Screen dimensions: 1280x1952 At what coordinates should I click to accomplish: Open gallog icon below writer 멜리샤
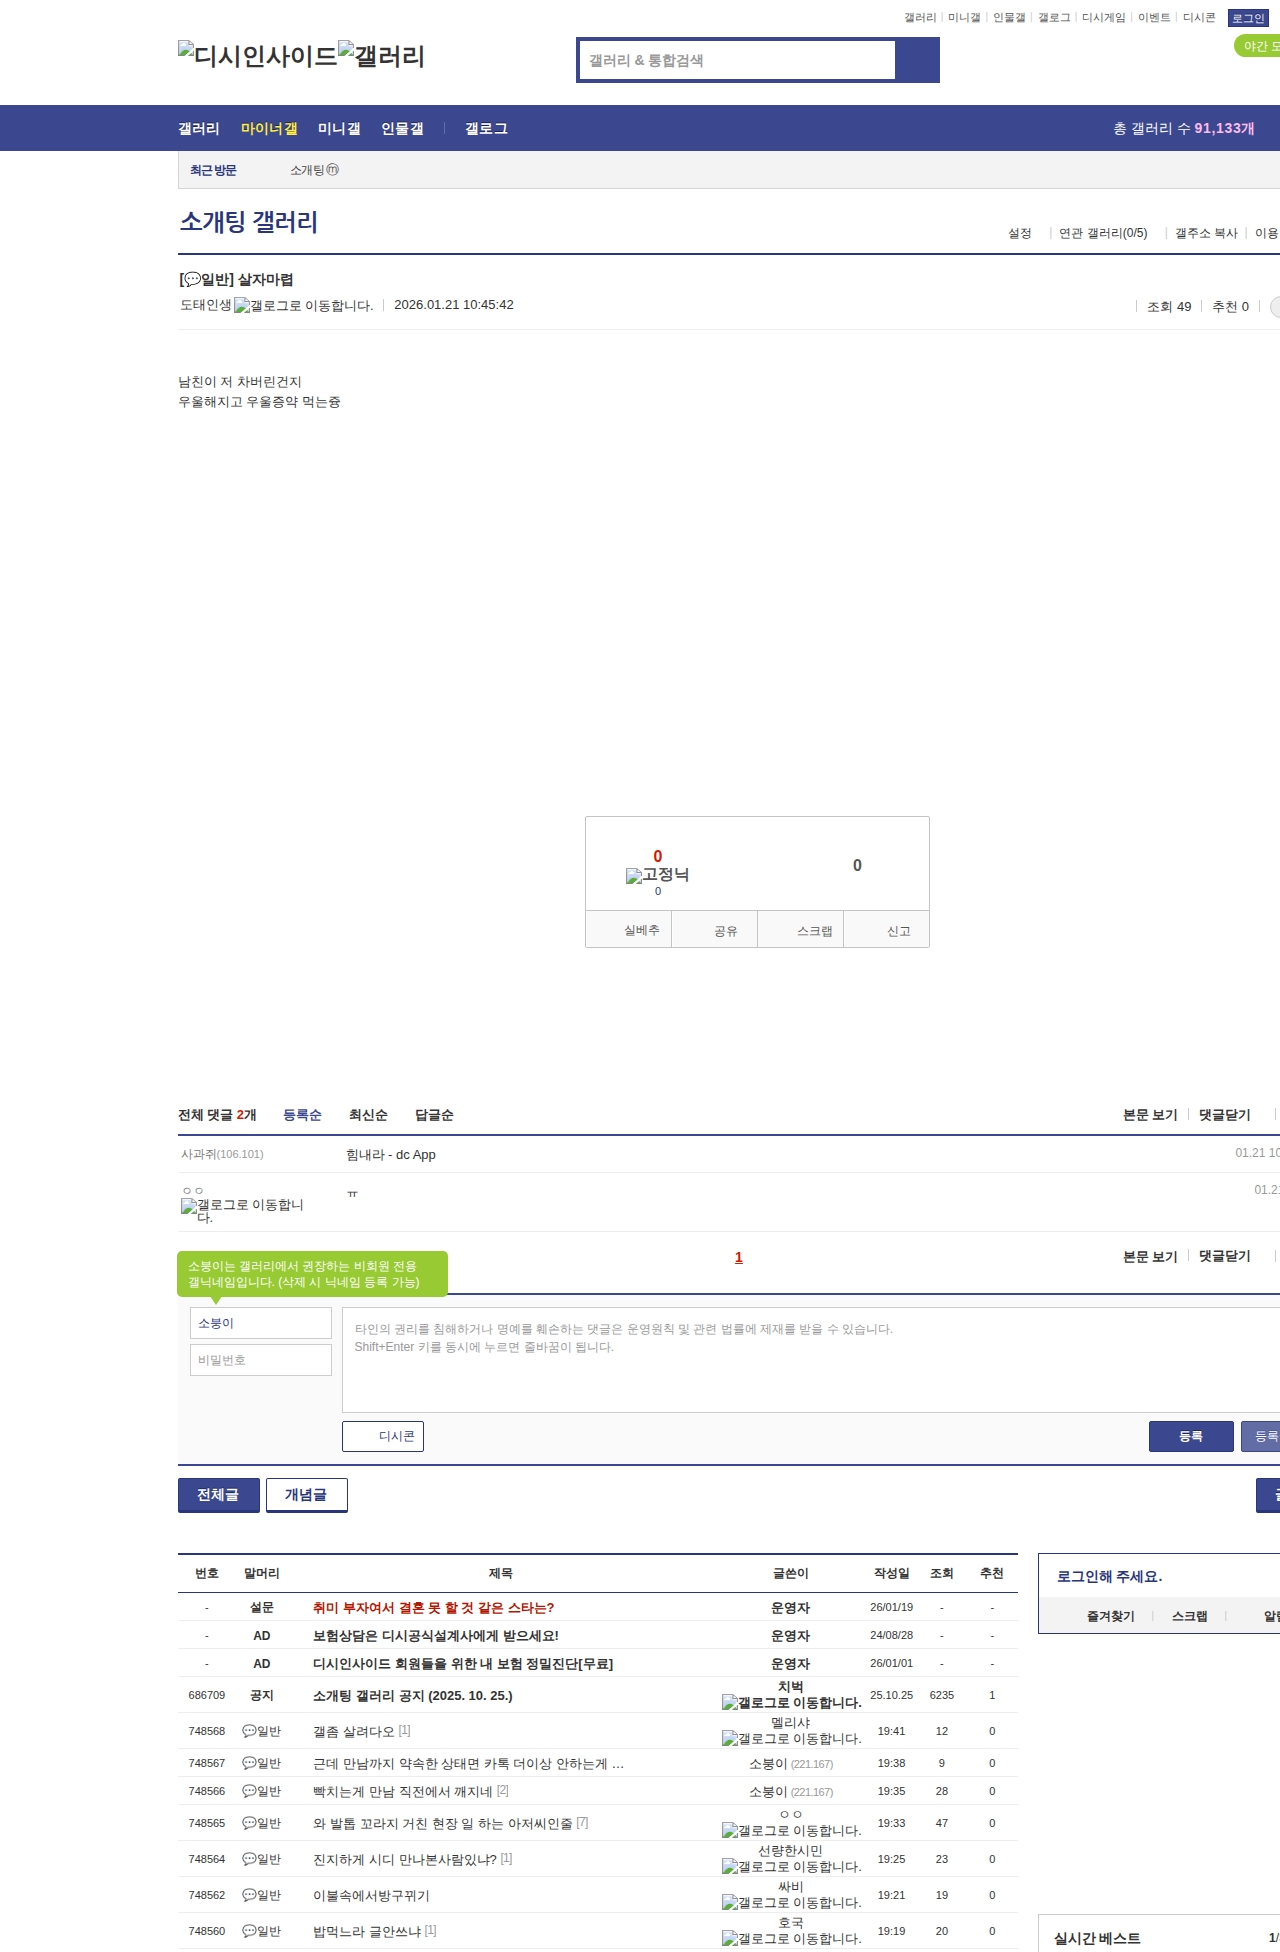791,1738
